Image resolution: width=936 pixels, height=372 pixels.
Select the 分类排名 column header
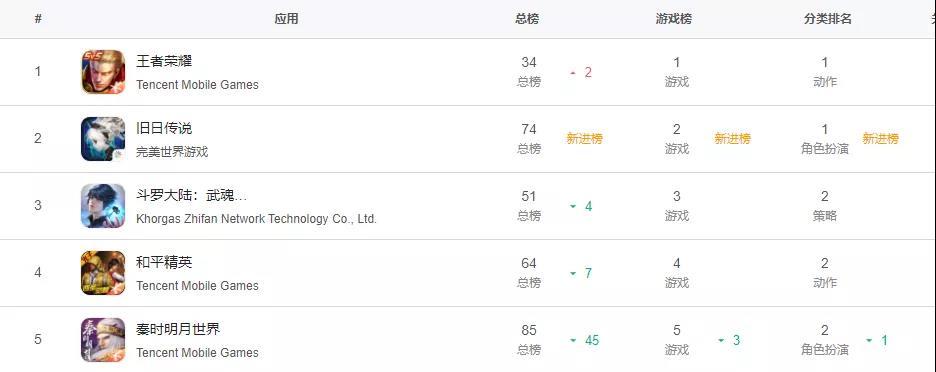pos(827,19)
